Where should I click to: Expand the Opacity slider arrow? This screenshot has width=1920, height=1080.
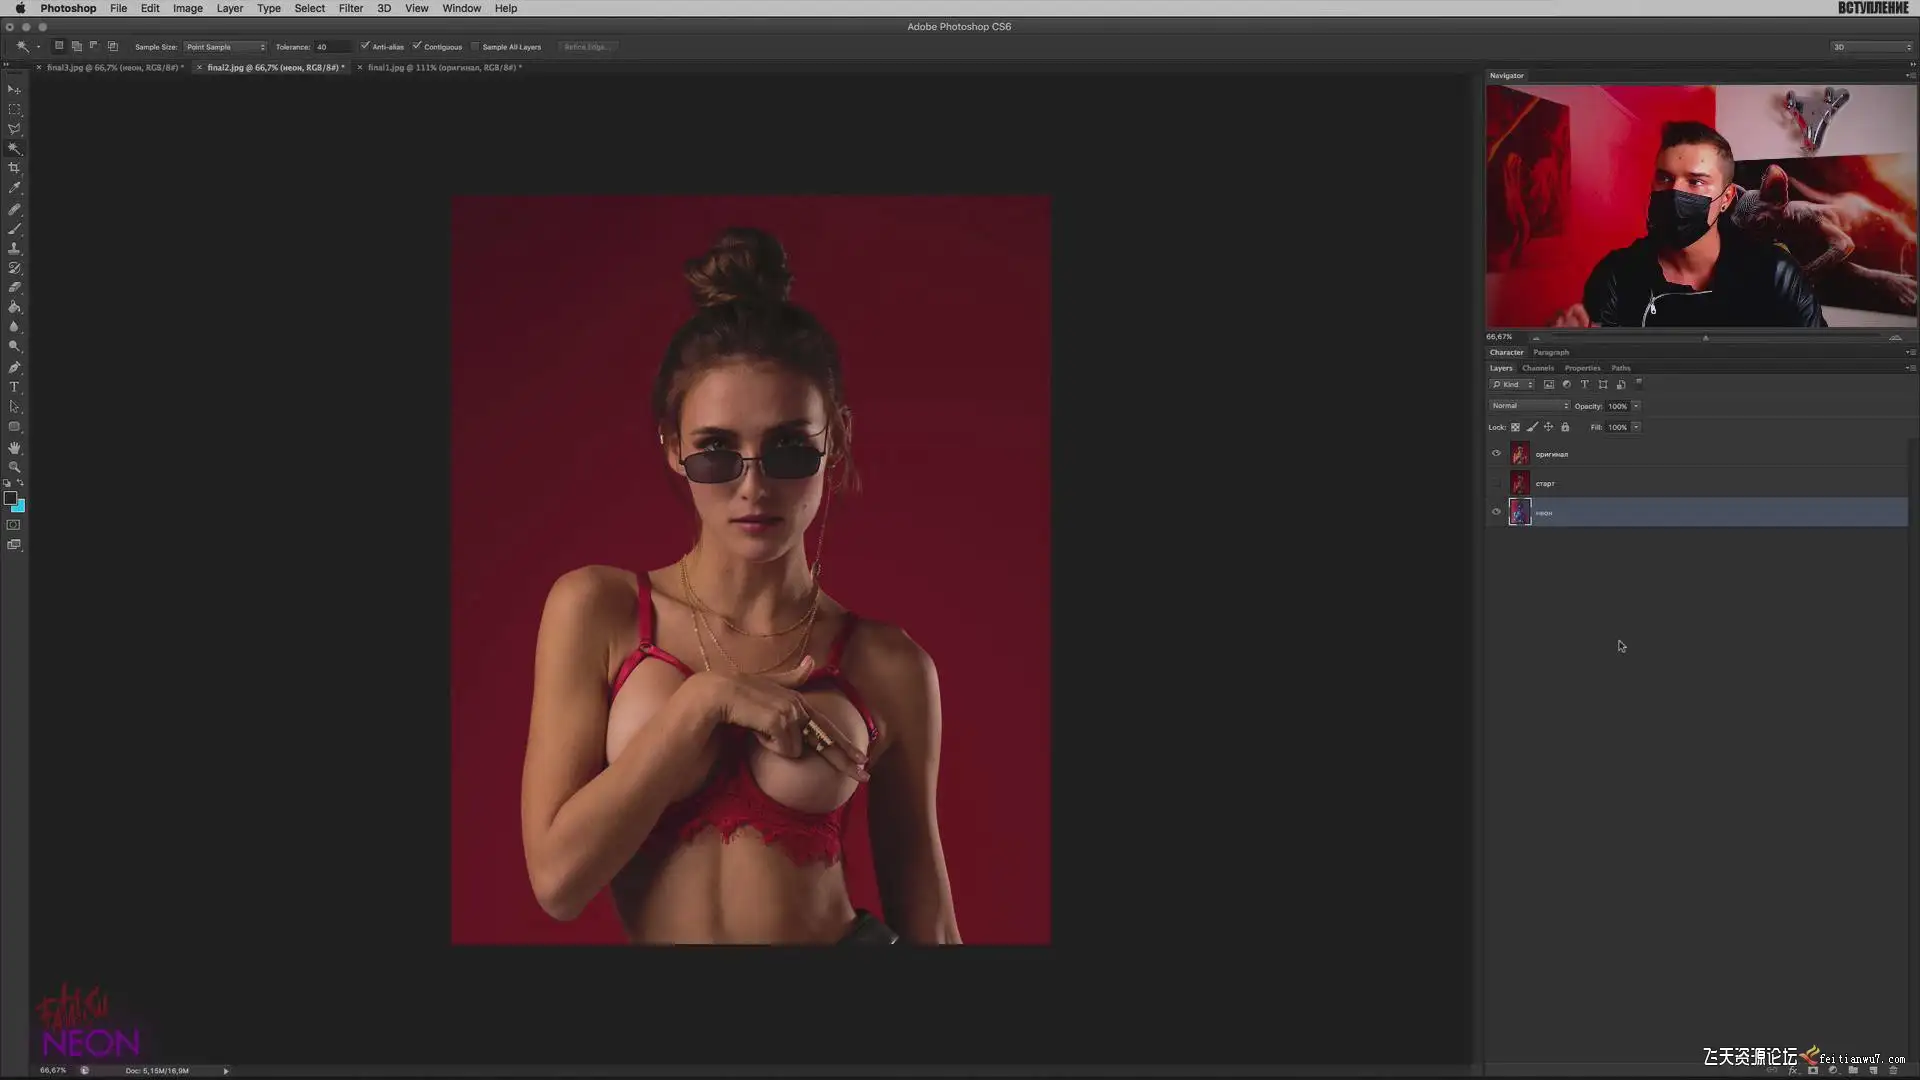[x=1636, y=406]
